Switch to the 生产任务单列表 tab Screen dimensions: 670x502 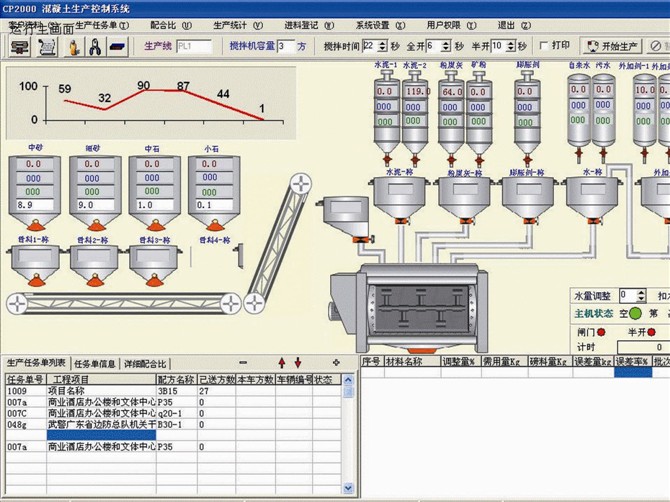coord(36,363)
